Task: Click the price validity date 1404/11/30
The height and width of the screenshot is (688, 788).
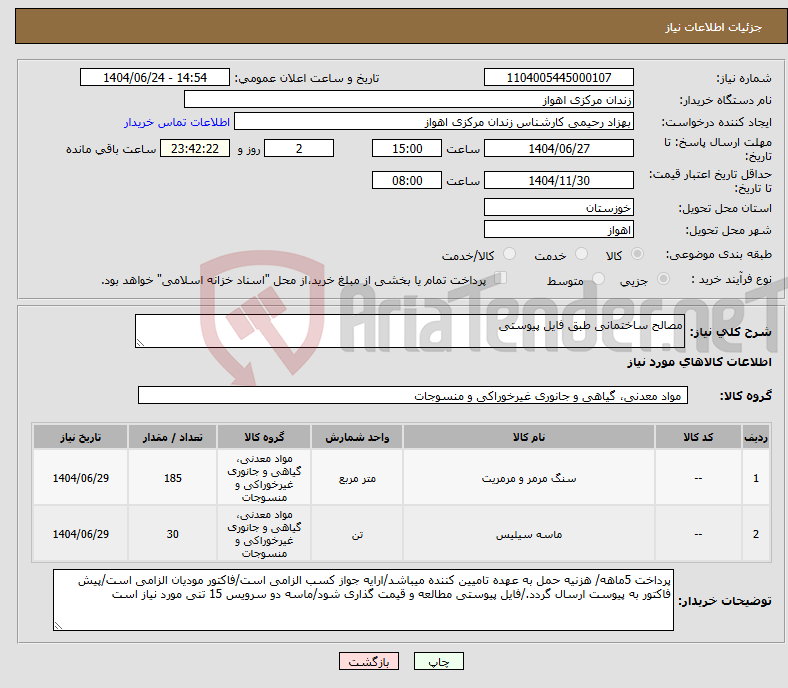Action: pyautogui.click(x=559, y=180)
